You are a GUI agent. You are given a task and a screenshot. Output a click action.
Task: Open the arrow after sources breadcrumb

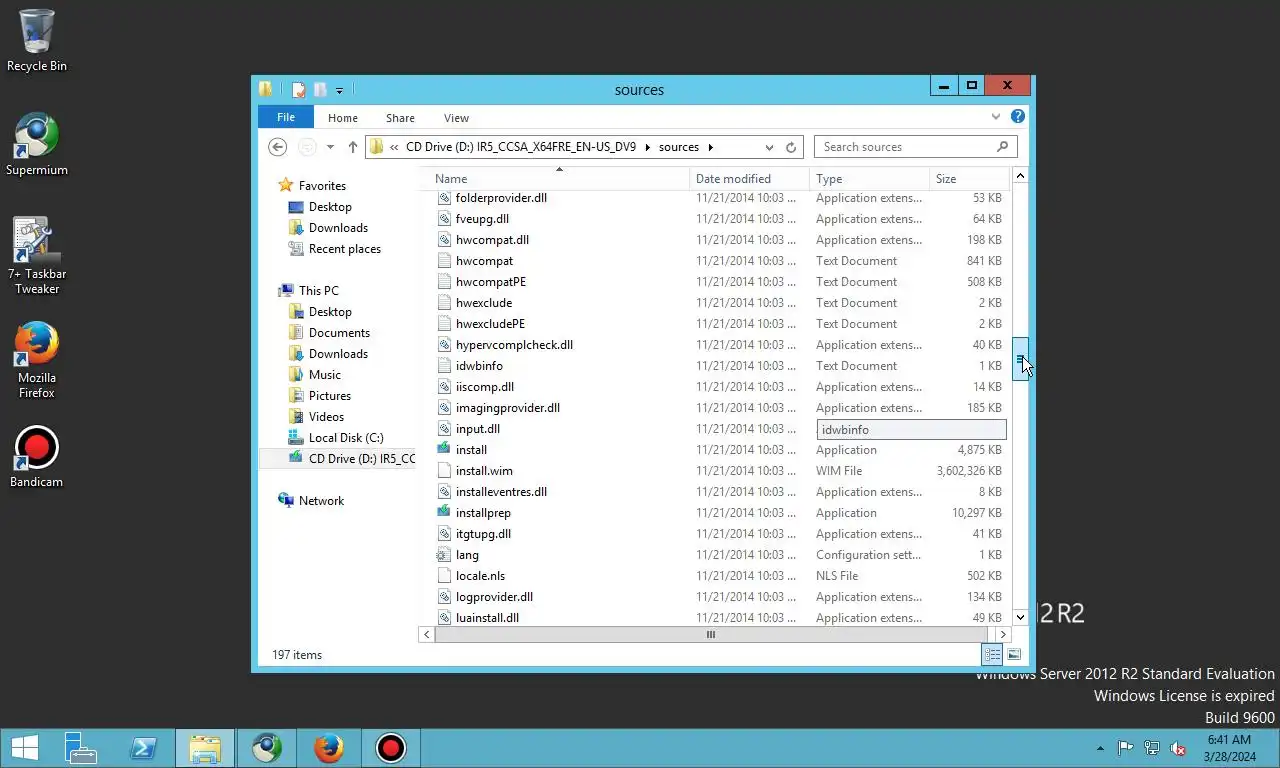(711, 147)
